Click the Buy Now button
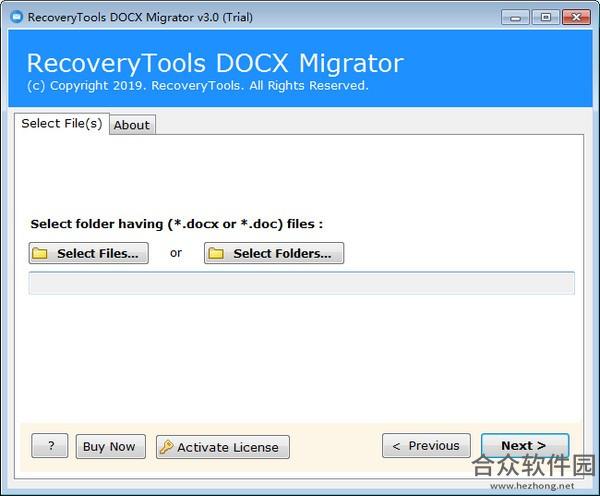 [111, 447]
